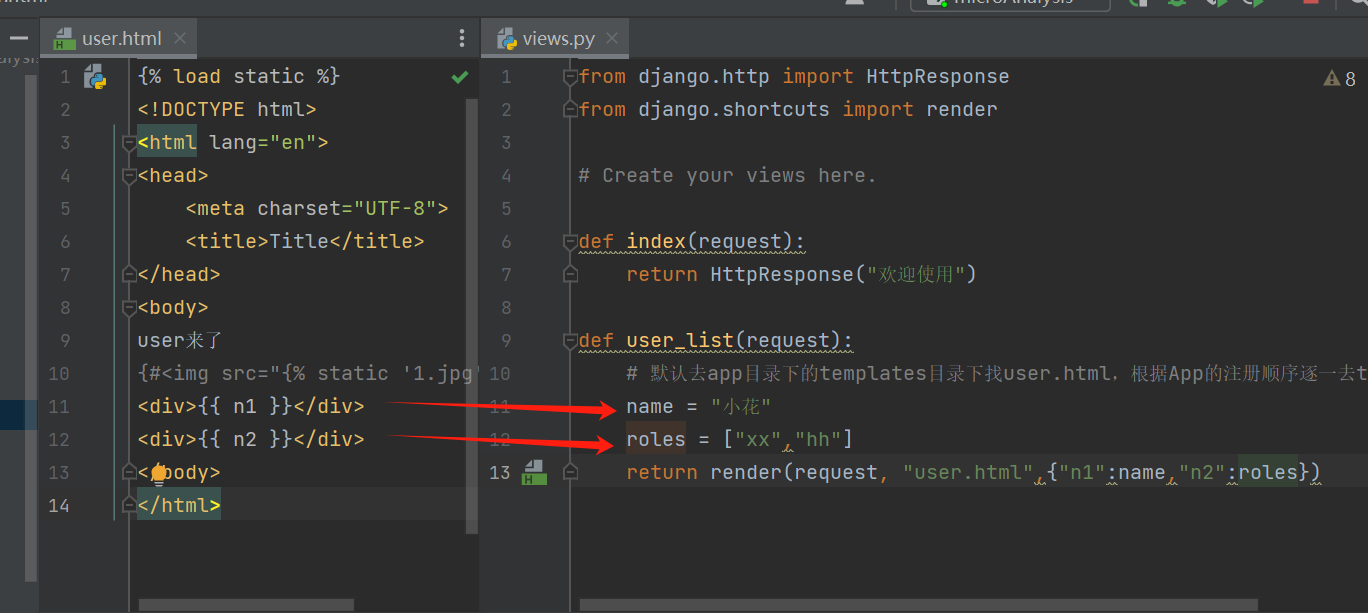The height and width of the screenshot is (613, 1368).
Task: Click the "小花" string value
Action: point(741,407)
